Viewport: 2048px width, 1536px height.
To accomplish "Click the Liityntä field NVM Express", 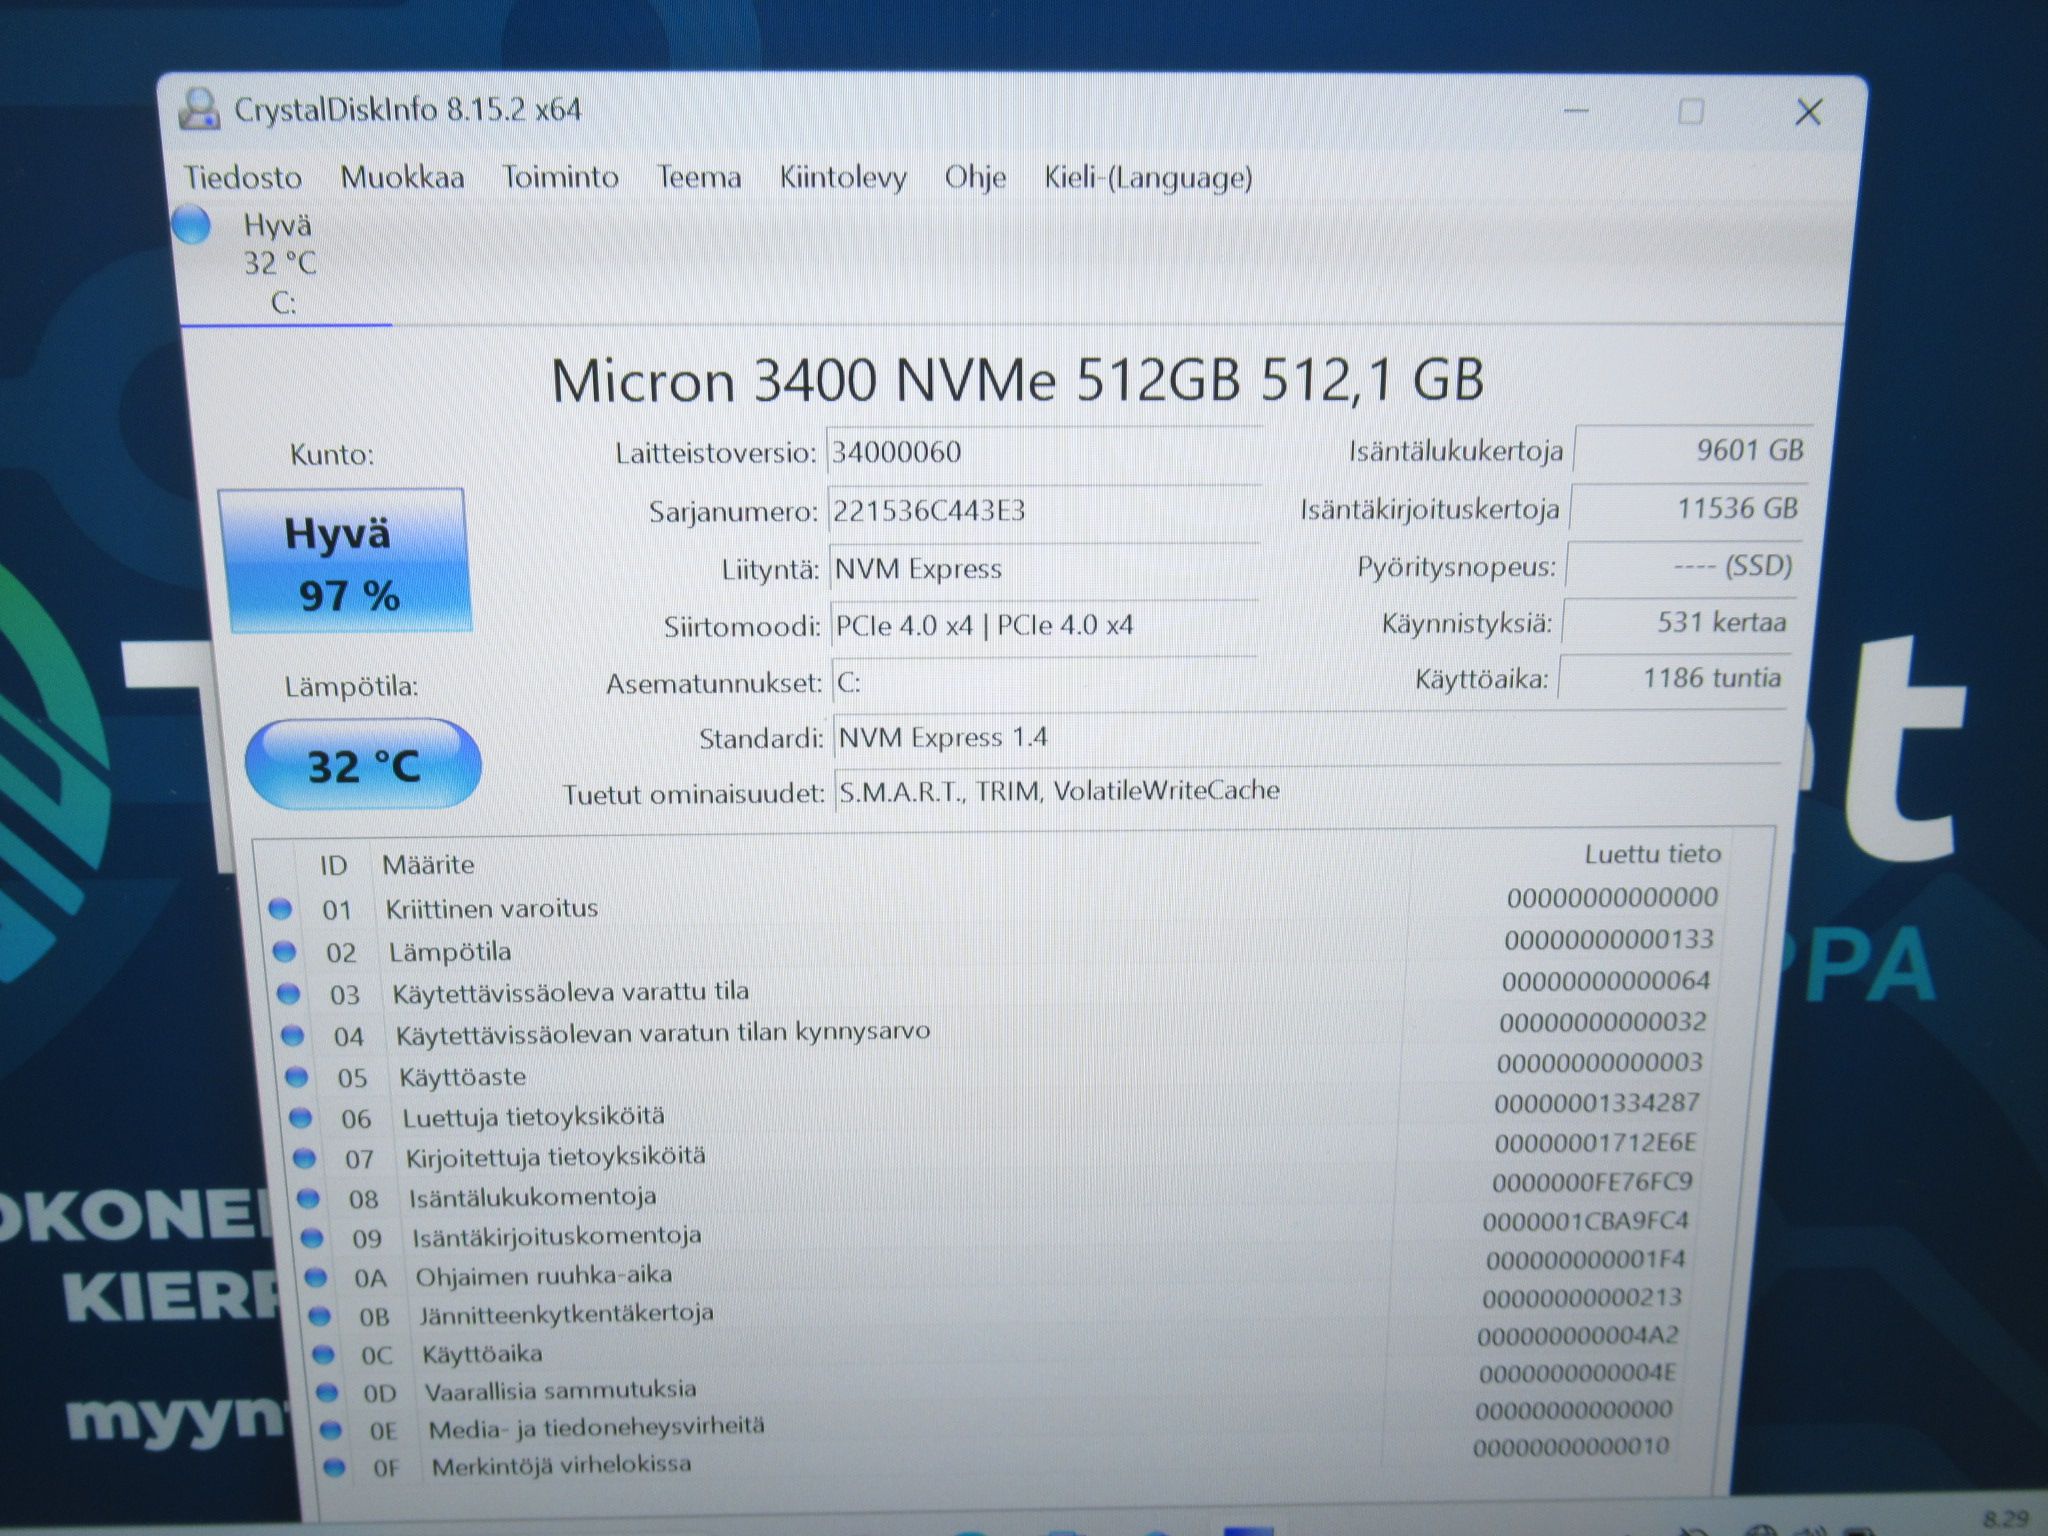I will pyautogui.click(x=1044, y=569).
